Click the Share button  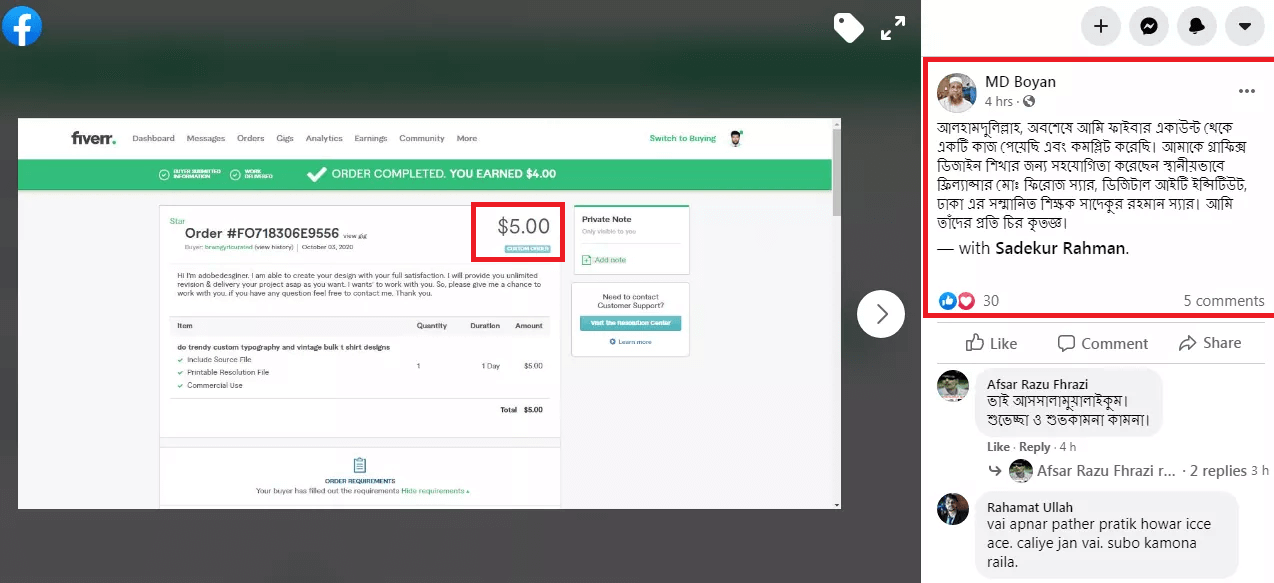(1210, 343)
